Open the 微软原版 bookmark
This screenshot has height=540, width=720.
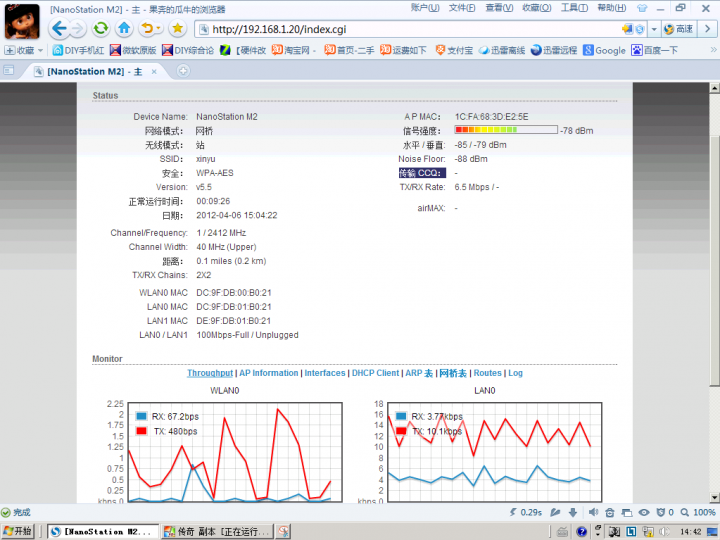[133, 51]
